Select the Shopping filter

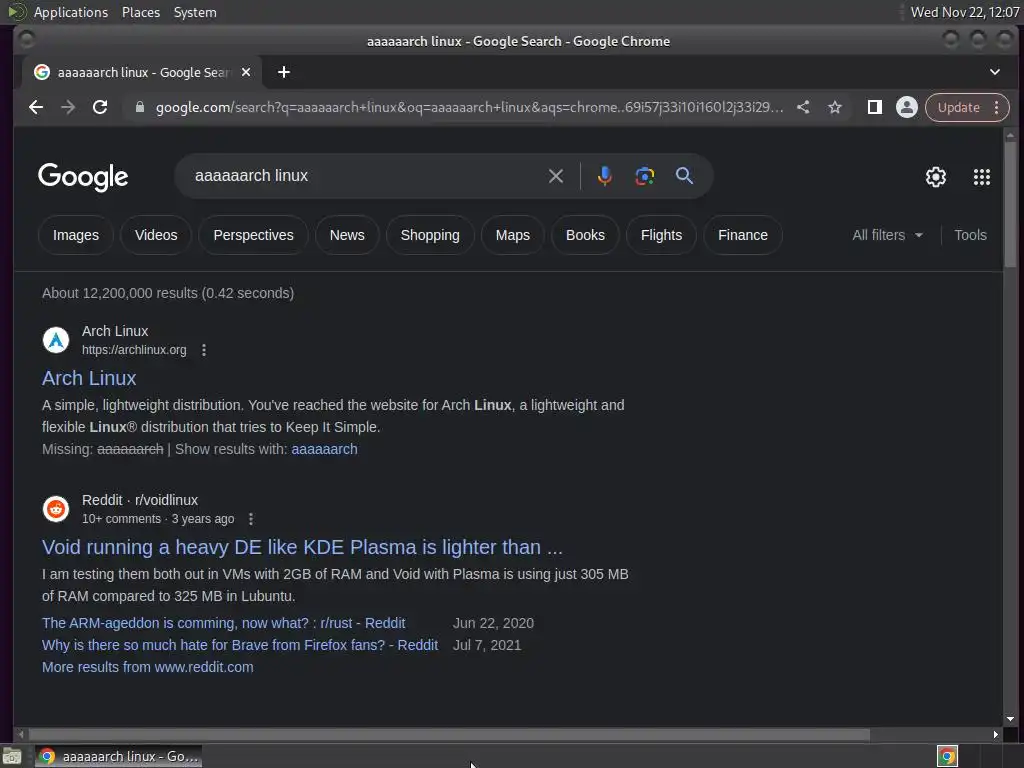pyautogui.click(x=430, y=235)
